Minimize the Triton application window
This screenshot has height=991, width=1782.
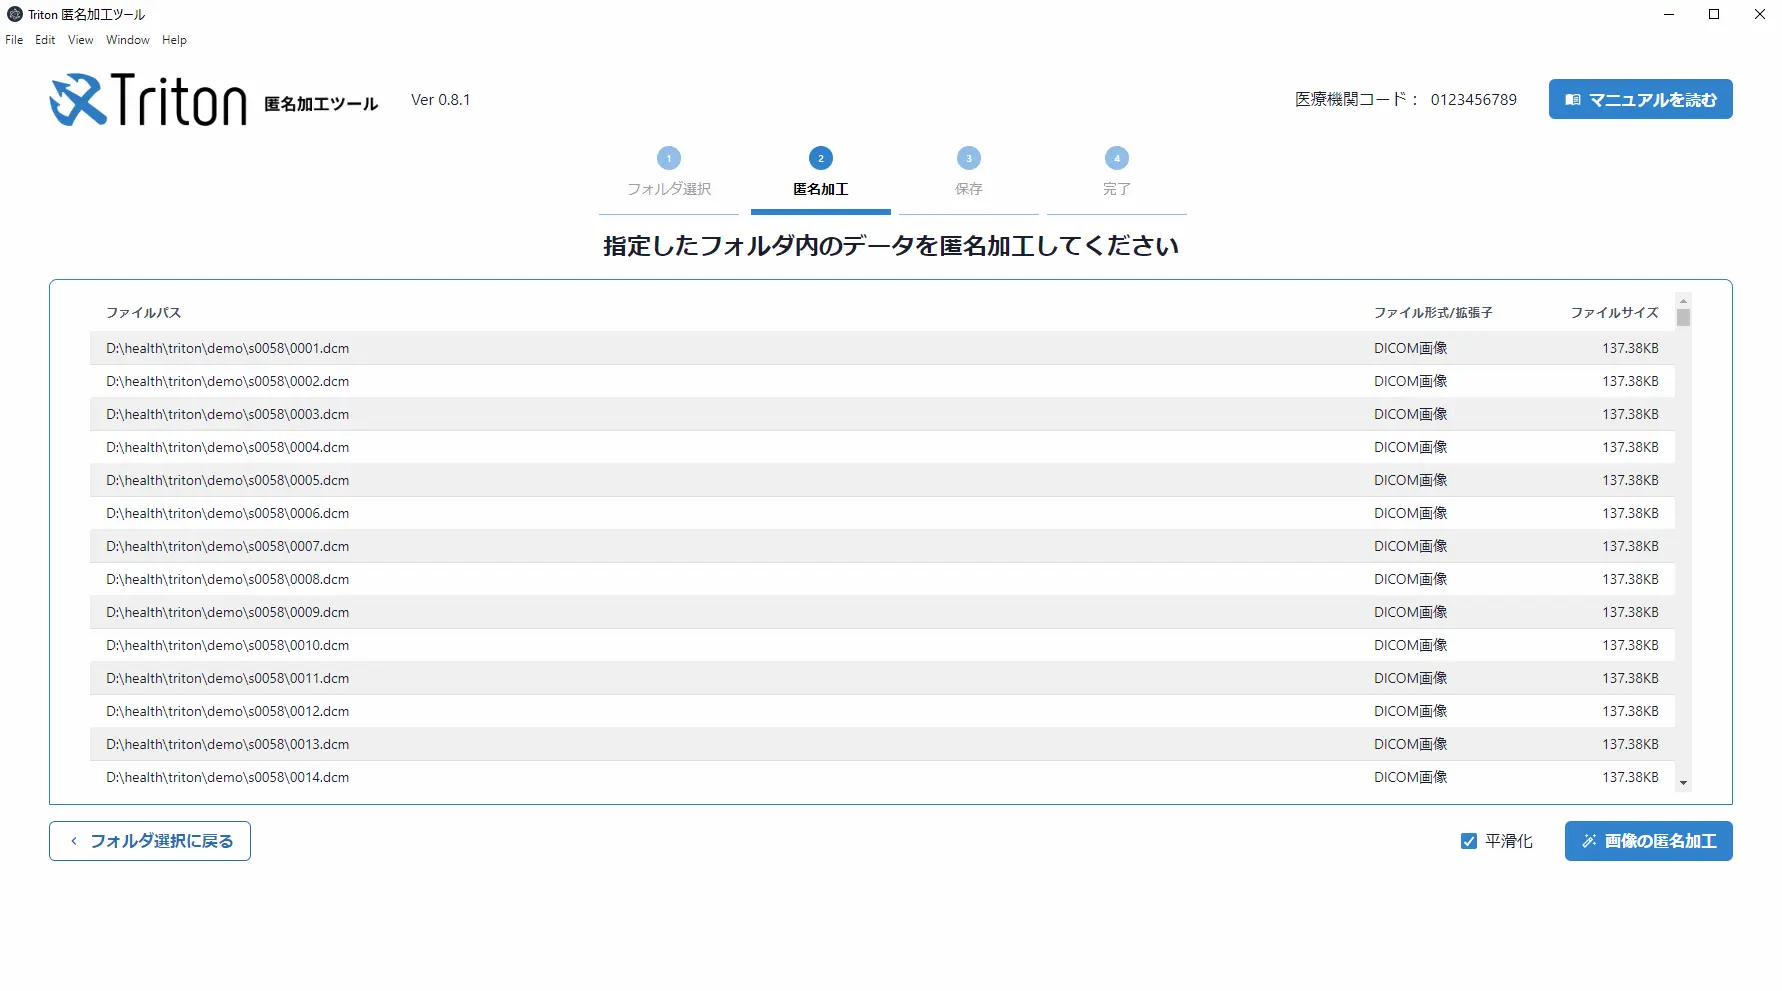1669,14
